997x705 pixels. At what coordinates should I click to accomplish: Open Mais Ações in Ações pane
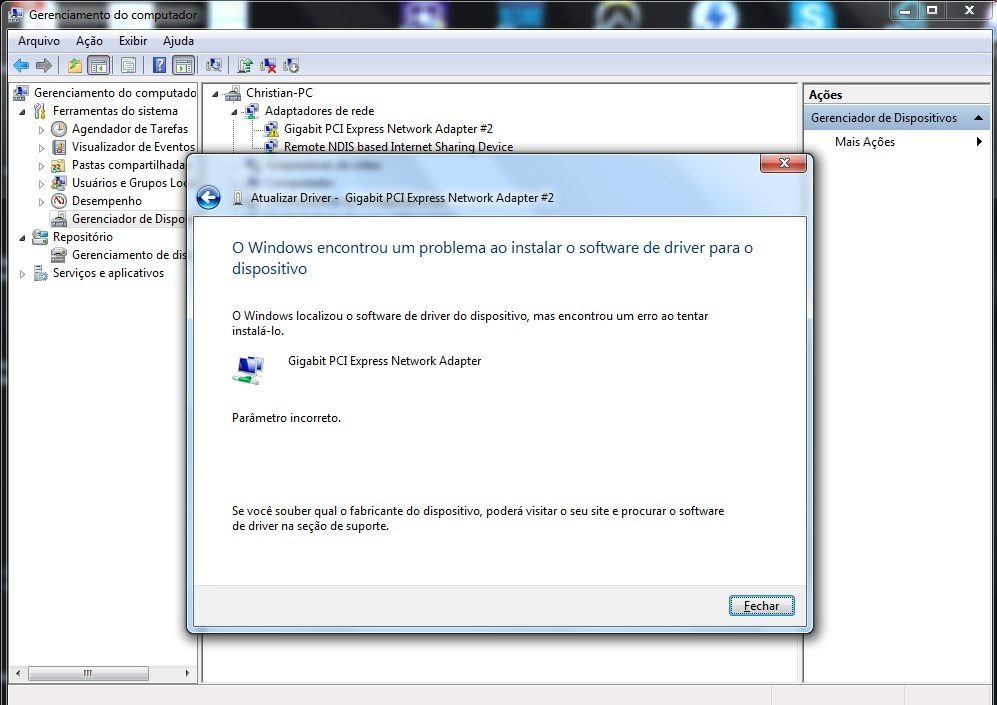865,142
